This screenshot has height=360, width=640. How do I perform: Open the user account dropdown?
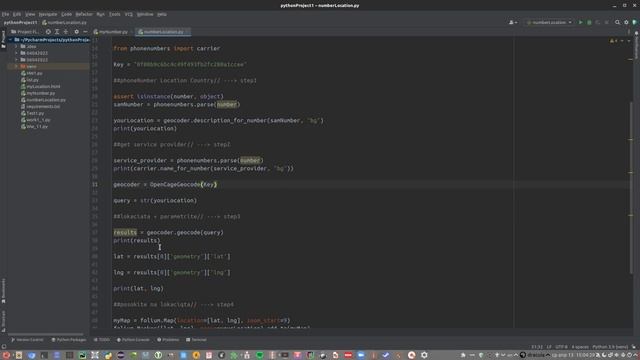513,22
